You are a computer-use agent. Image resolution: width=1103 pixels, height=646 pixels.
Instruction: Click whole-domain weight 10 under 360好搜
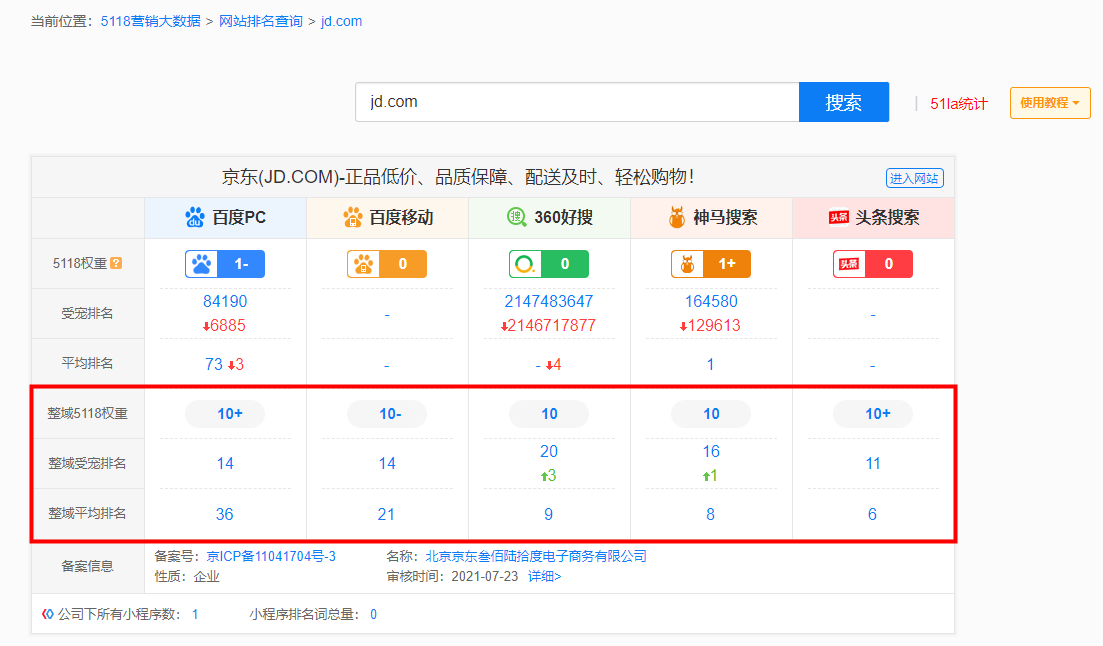(549, 414)
